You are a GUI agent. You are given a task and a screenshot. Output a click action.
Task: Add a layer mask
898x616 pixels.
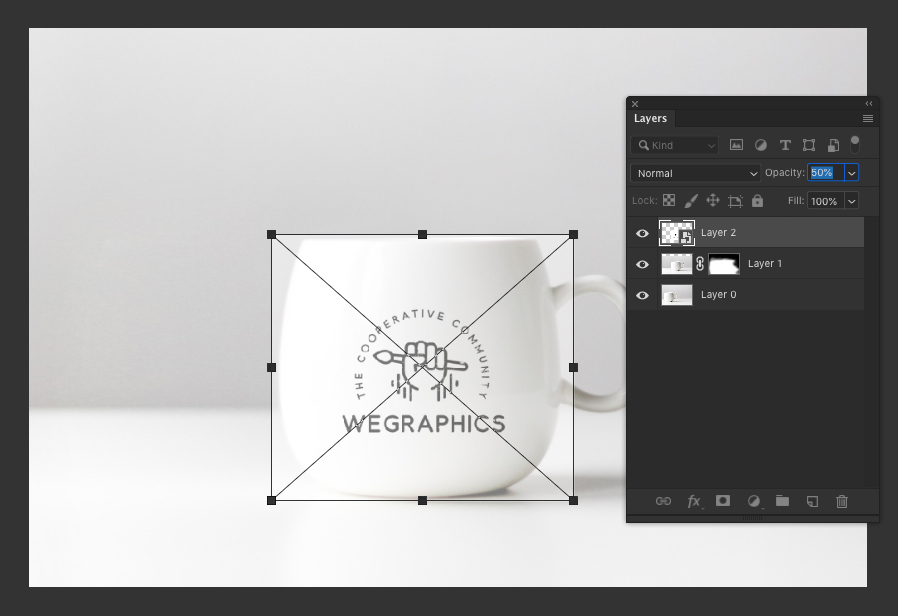[723, 501]
